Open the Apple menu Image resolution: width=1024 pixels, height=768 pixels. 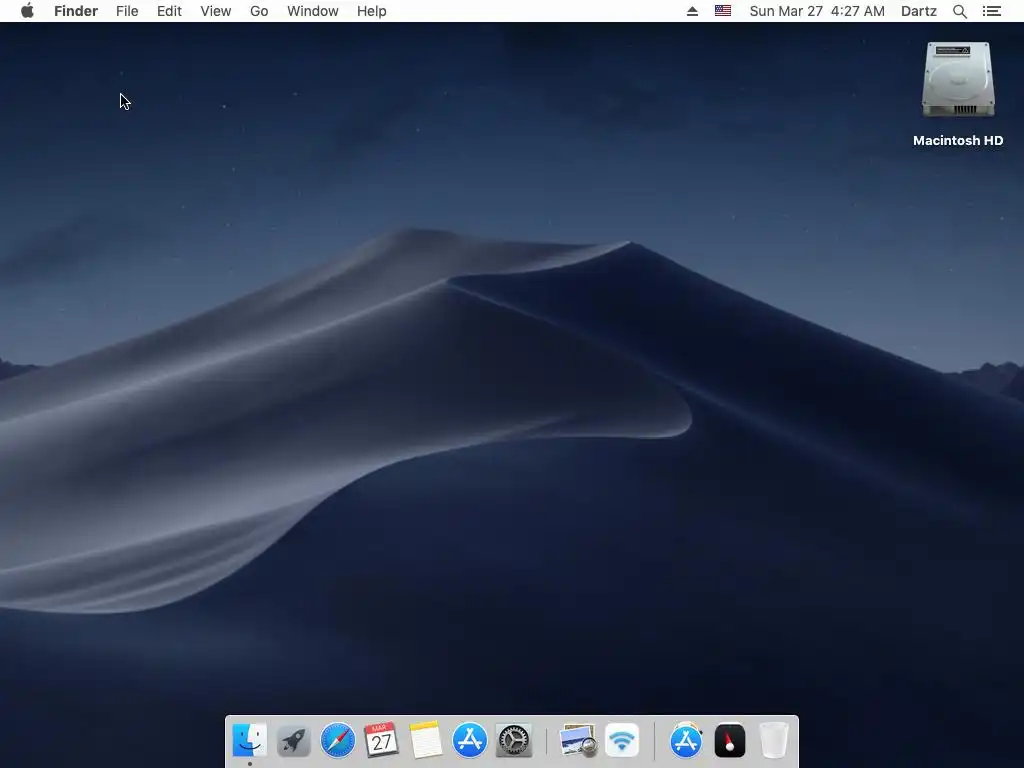tap(27, 11)
